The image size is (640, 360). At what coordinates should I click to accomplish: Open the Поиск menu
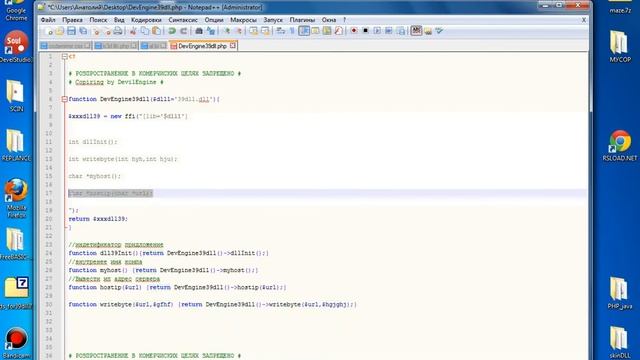[98, 20]
